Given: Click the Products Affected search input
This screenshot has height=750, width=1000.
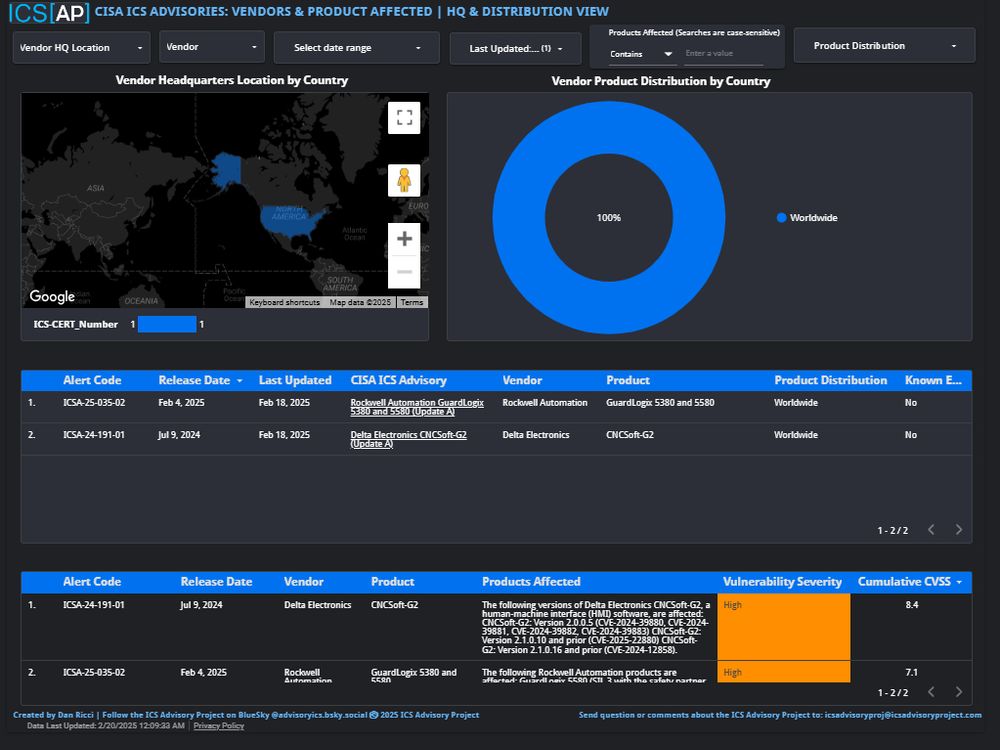Looking at the screenshot, I should pos(723,54).
